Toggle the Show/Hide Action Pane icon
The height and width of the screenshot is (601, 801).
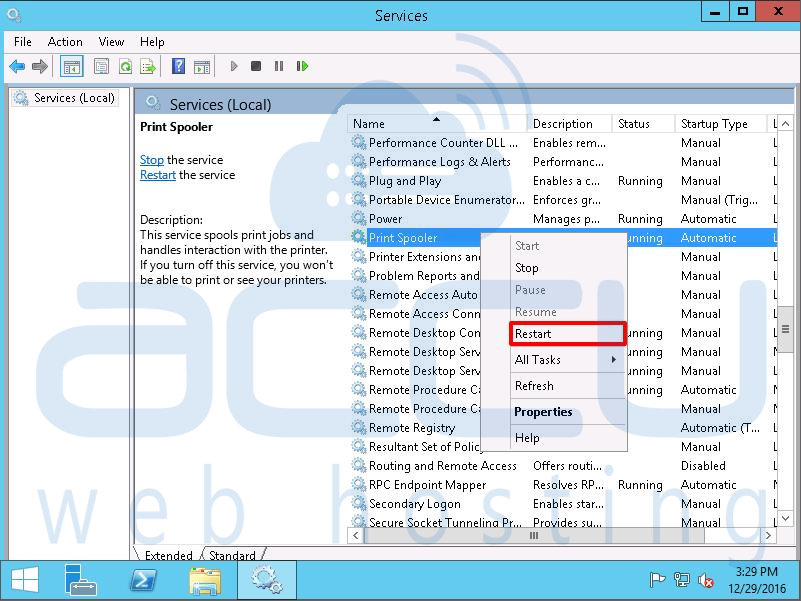pos(202,66)
